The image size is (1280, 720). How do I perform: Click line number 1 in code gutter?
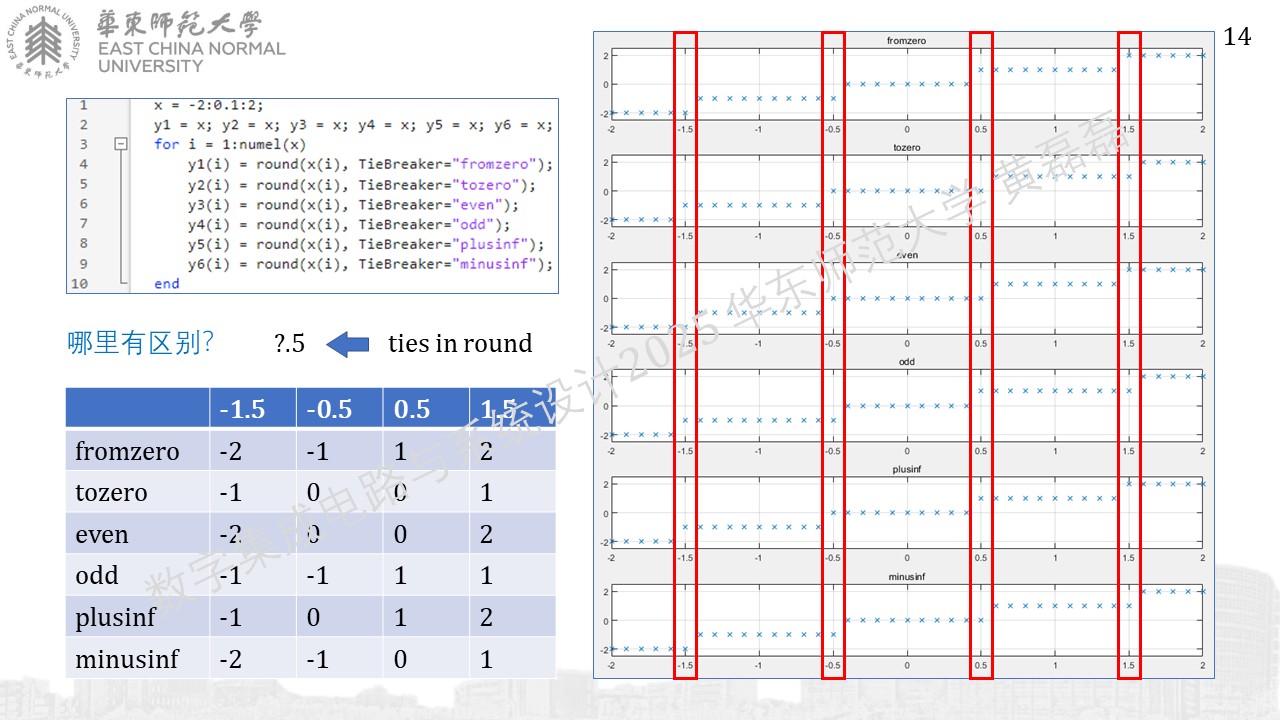click(83, 105)
